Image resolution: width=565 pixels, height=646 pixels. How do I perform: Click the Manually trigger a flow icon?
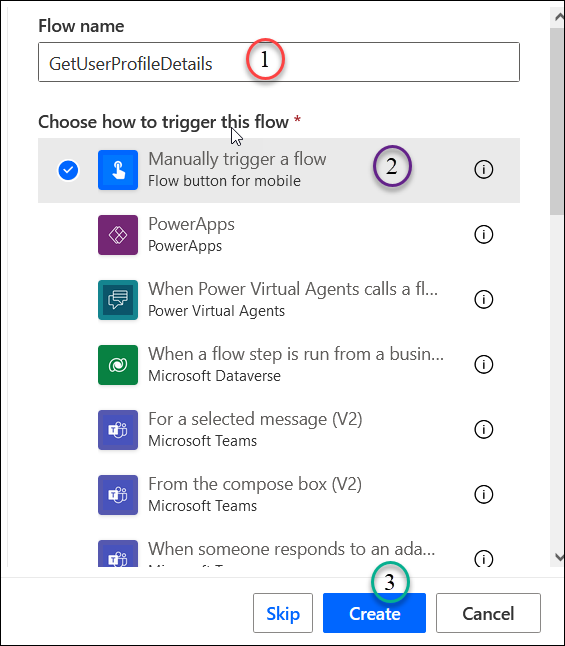(118, 170)
